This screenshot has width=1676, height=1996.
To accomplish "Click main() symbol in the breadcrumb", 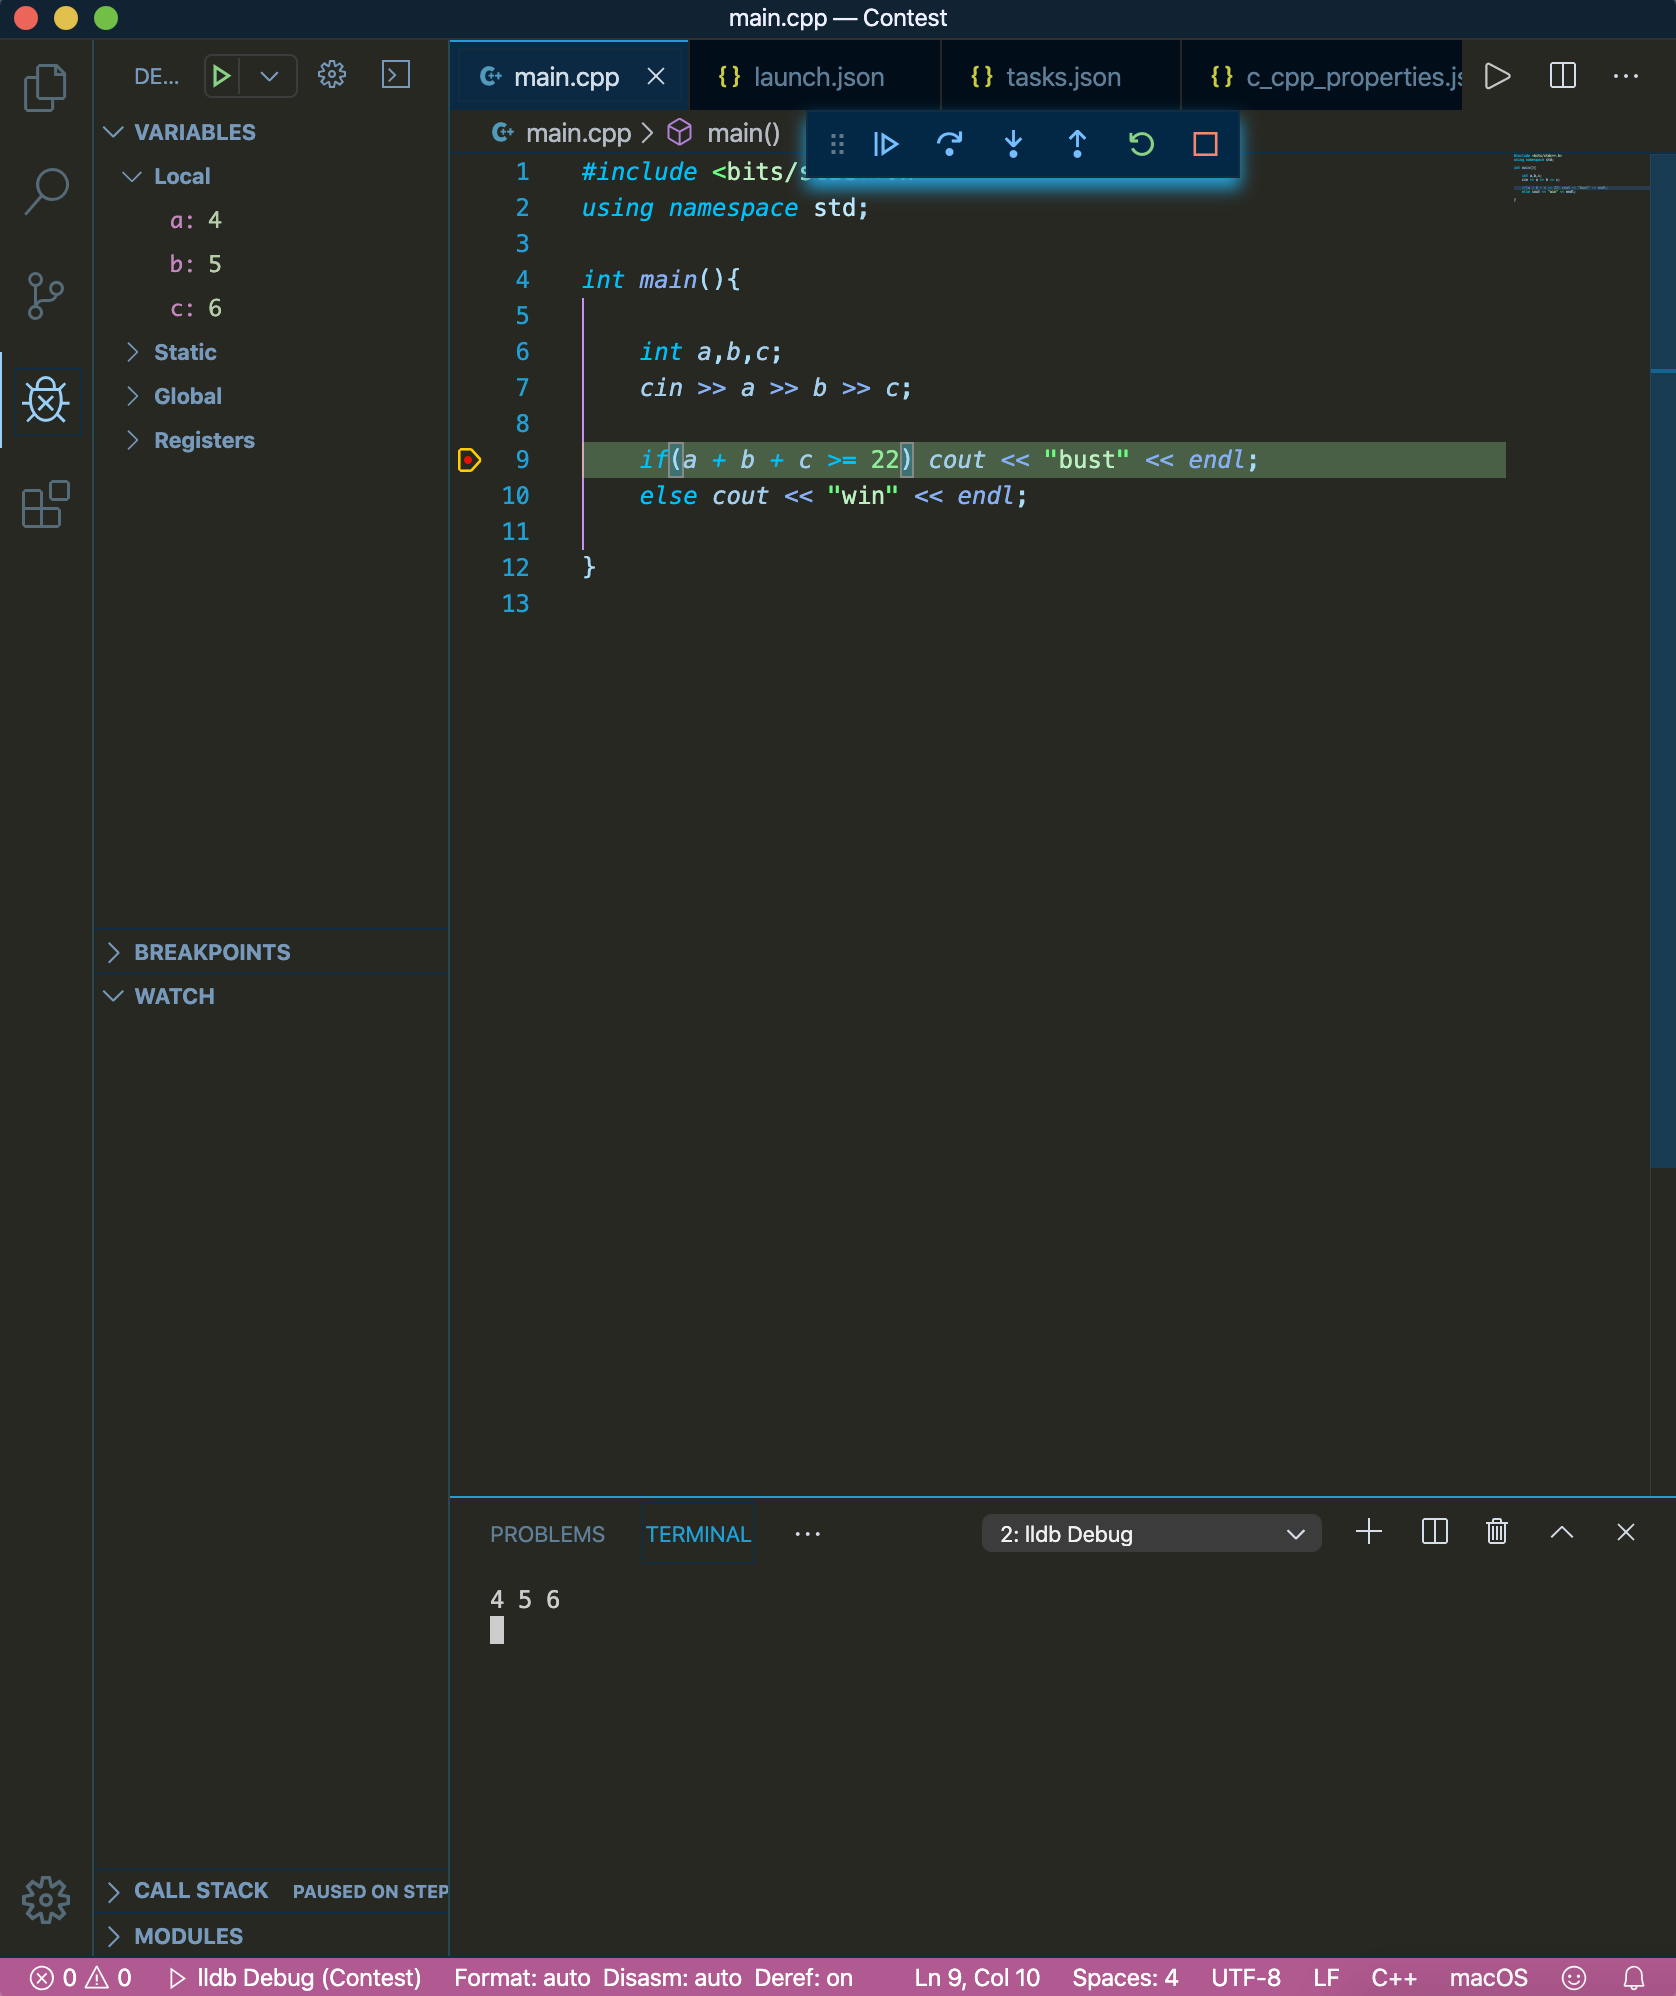I will pos(743,133).
